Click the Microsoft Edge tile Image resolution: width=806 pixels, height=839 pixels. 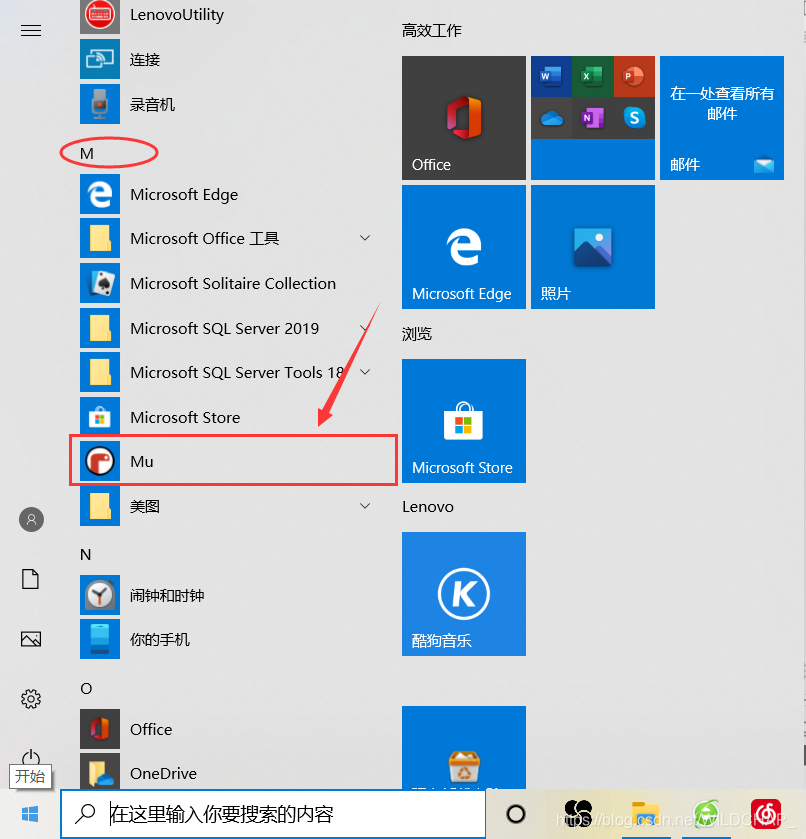pyautogui.click(x=464, y=247)
